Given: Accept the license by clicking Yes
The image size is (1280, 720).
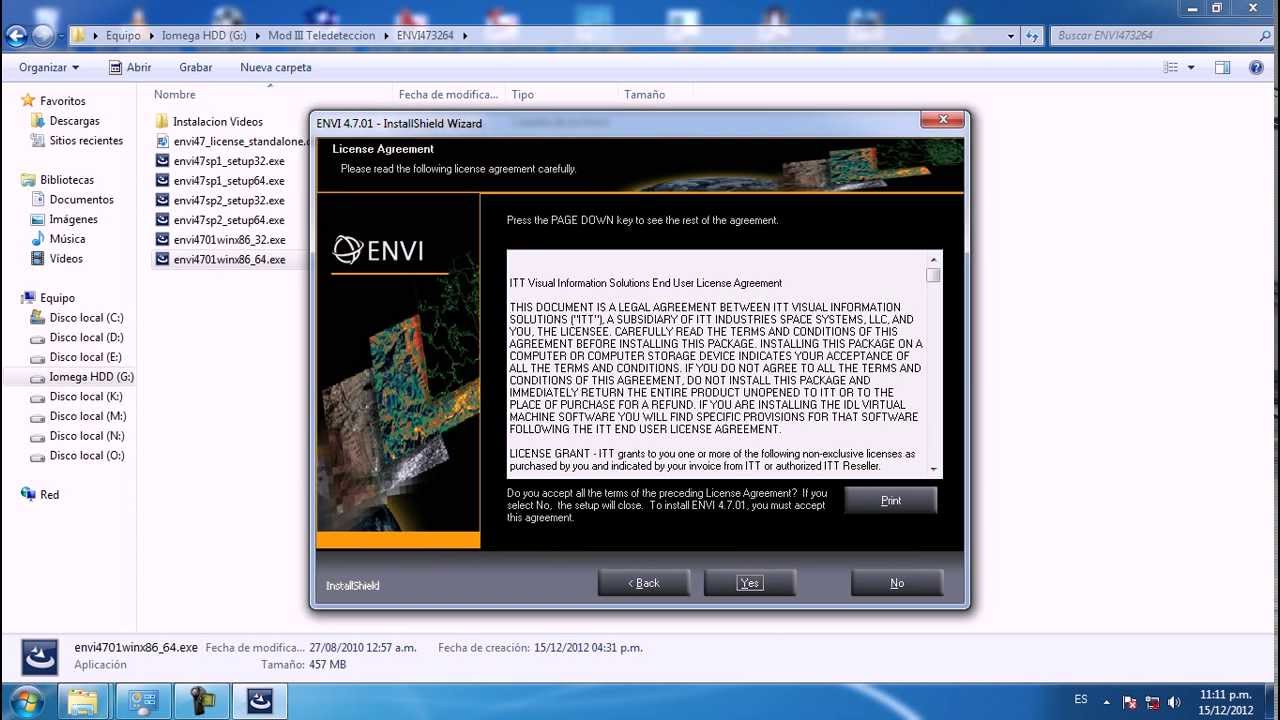Looking at the screenshot, I should click(749, 583).
